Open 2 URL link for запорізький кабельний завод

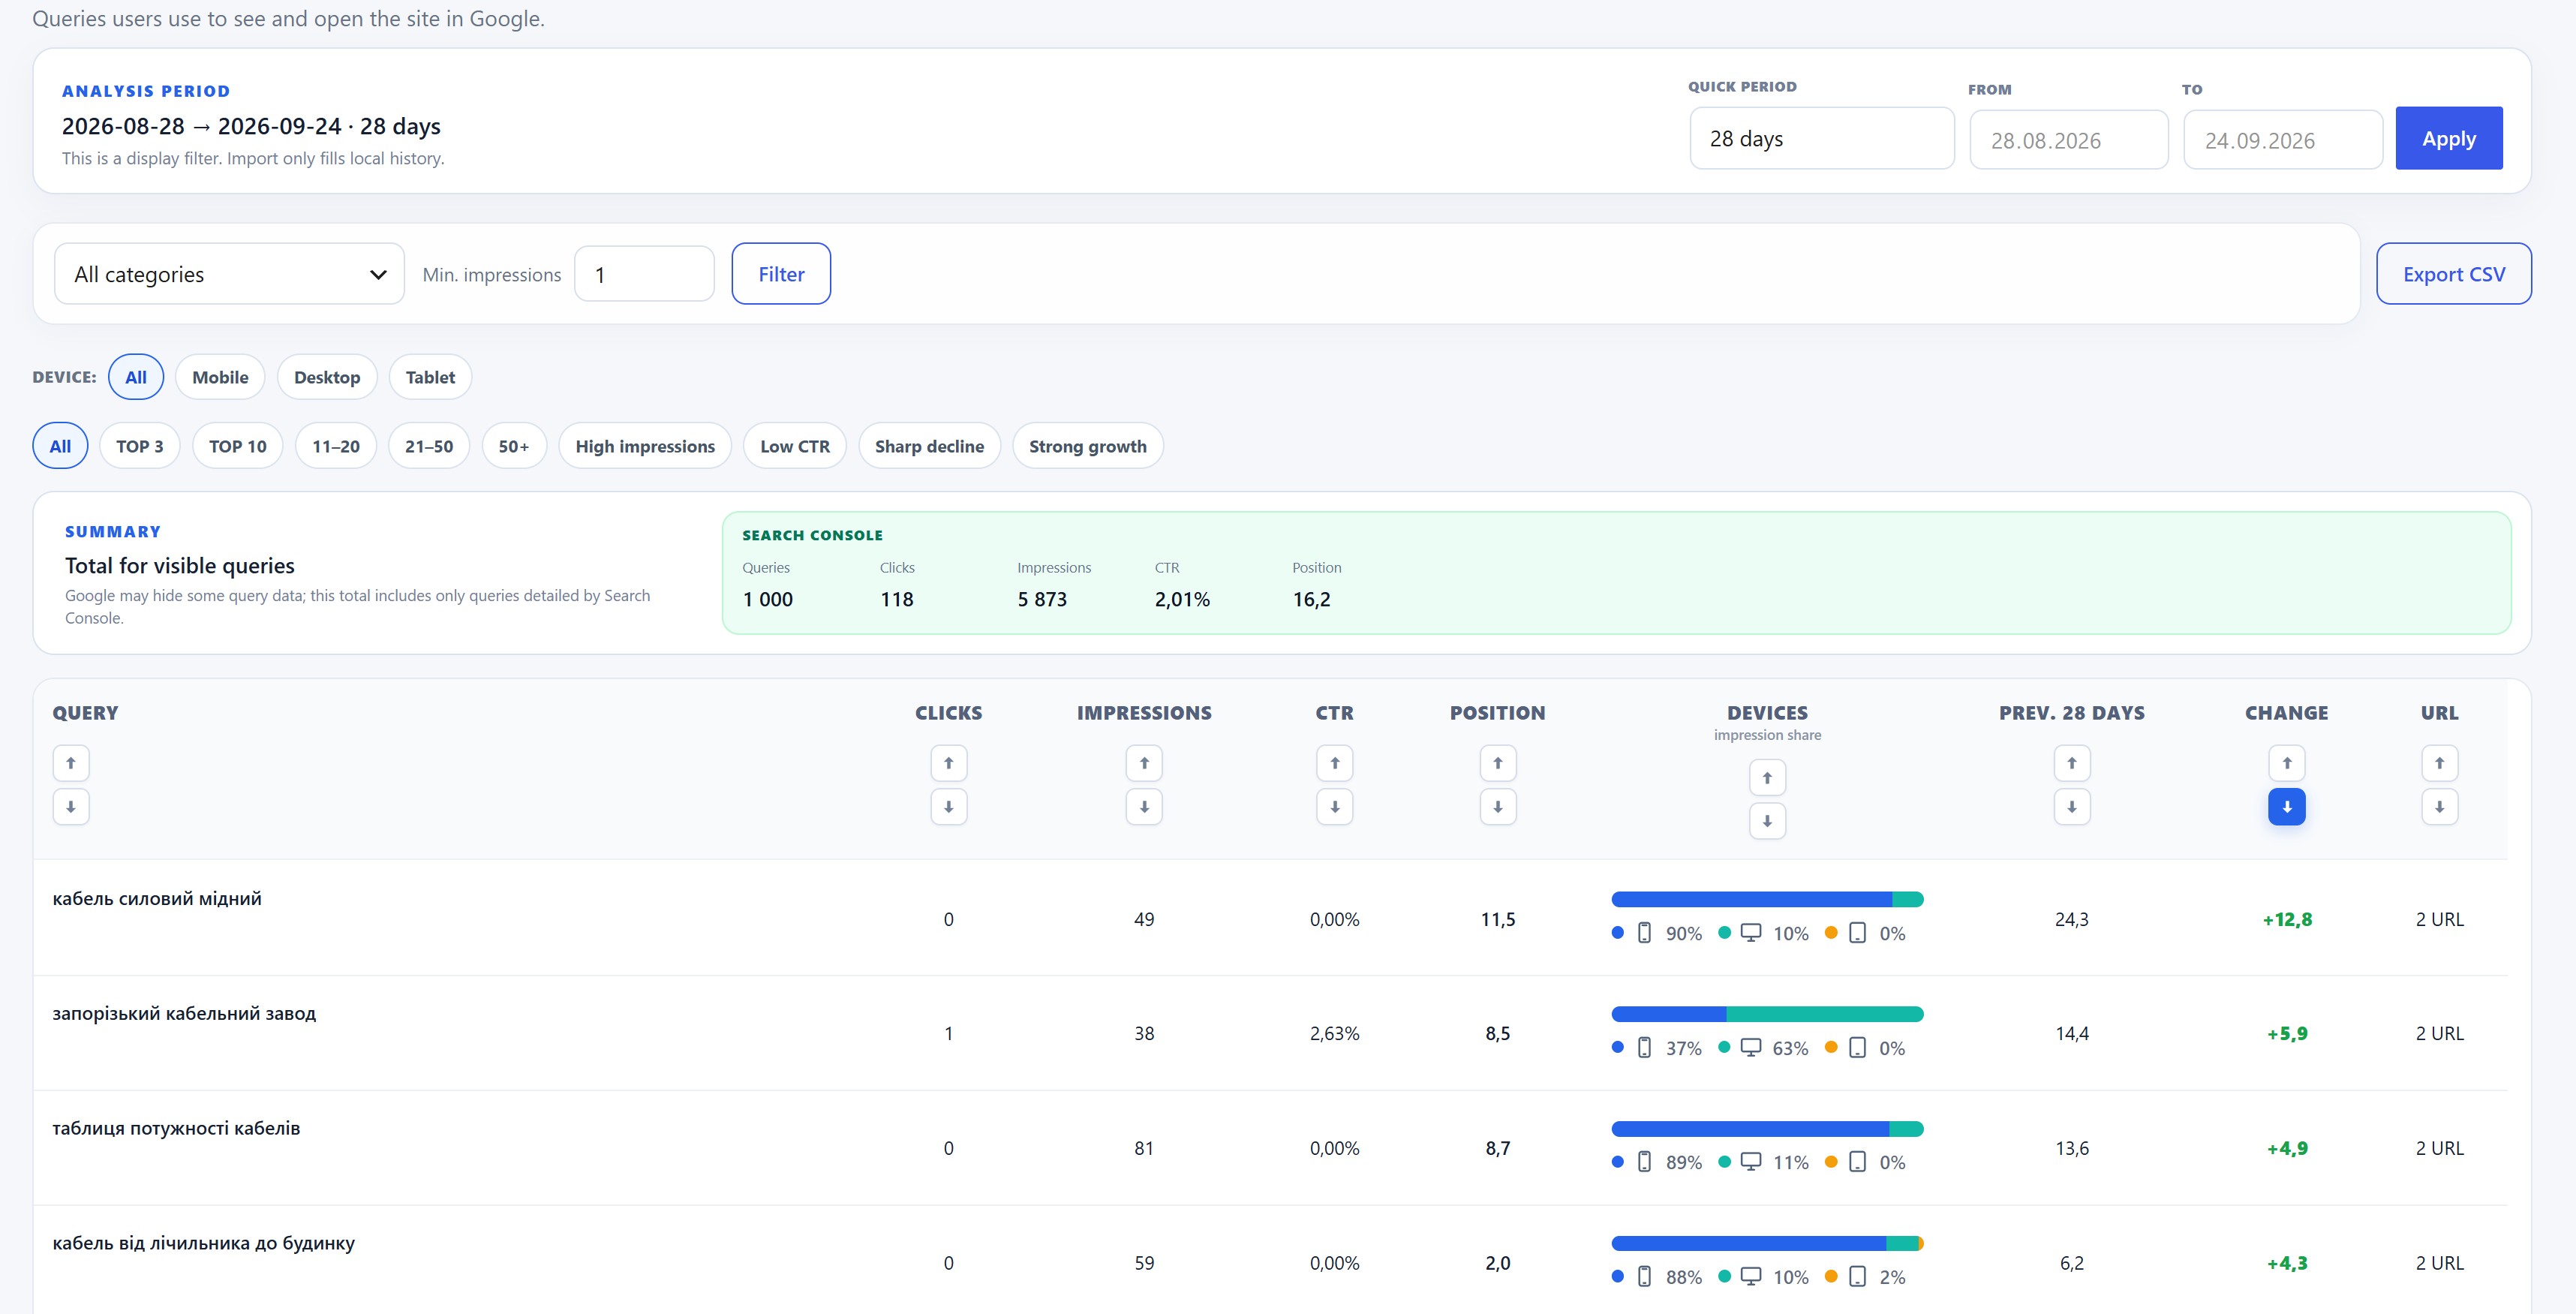(x=2439, y=1033)
